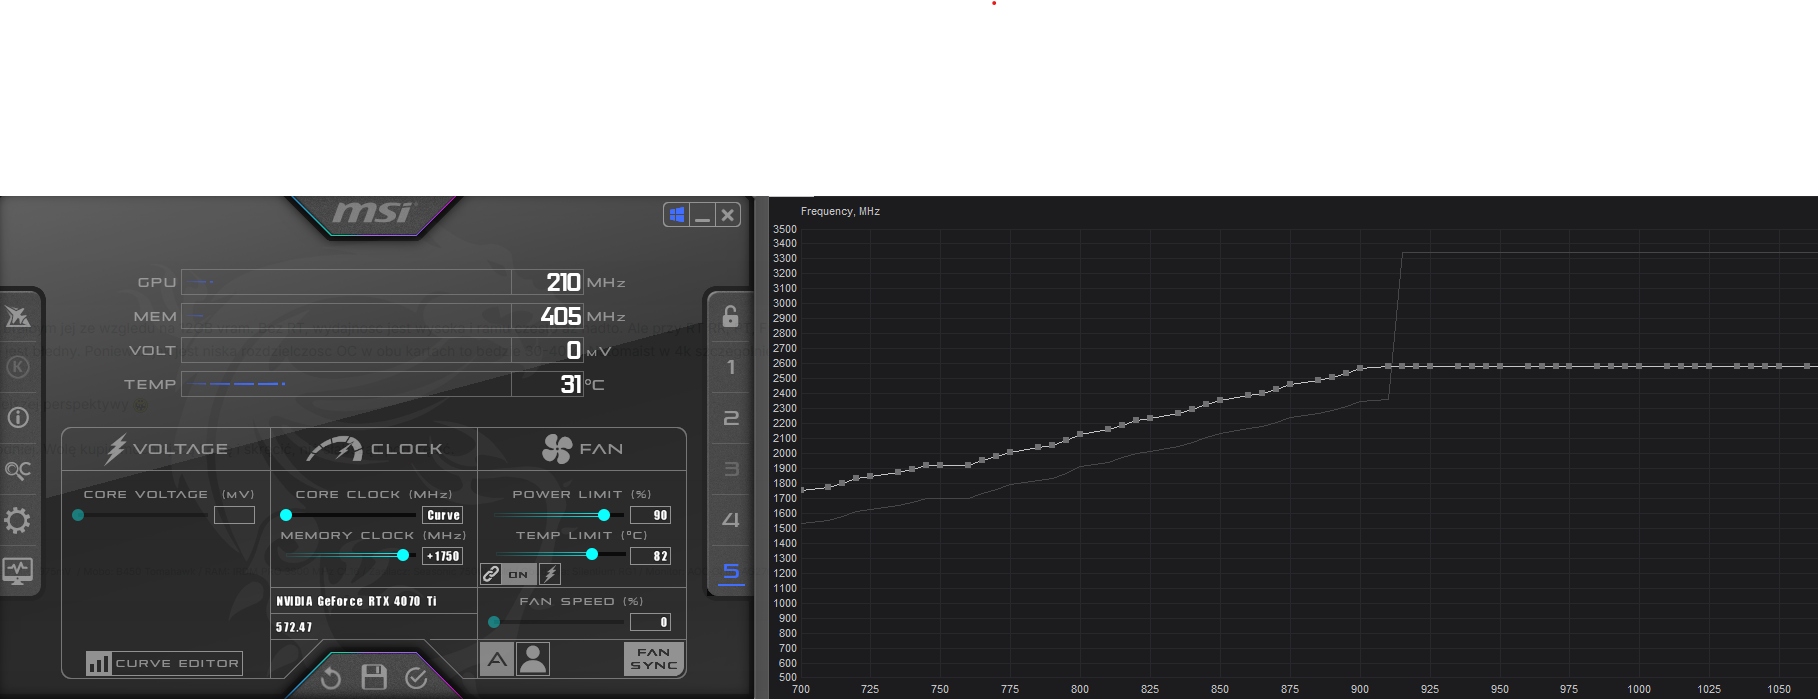Click the Kombustor K icon

coord(18,367)
